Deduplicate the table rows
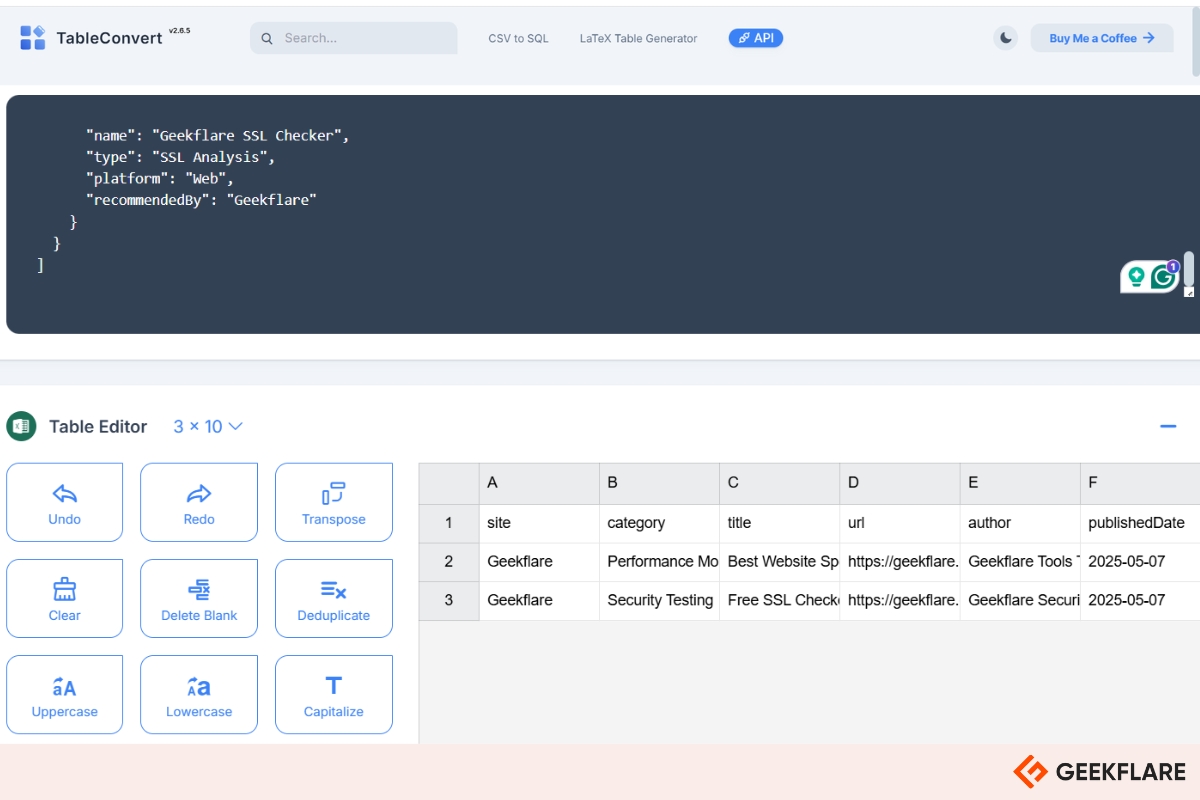 334,598
